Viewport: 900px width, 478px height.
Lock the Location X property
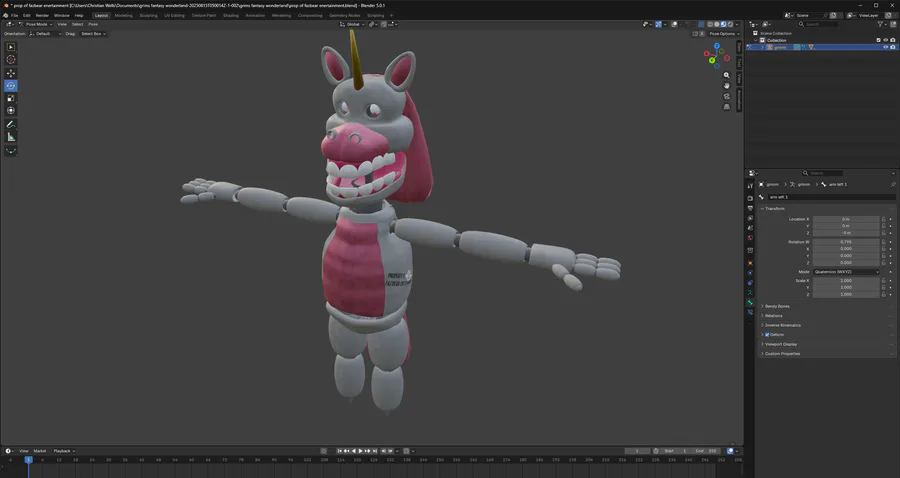click(x=883, y=219)
